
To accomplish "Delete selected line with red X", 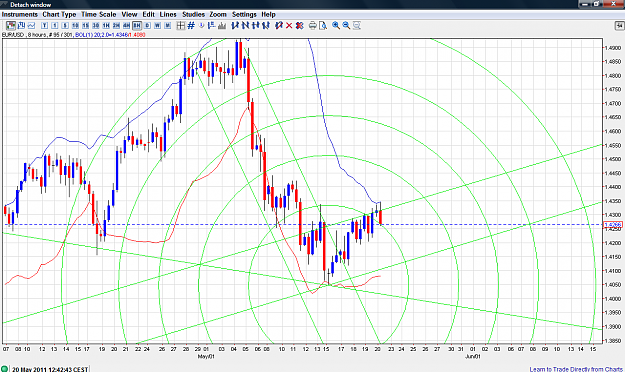I will click(x=289, y=26).
